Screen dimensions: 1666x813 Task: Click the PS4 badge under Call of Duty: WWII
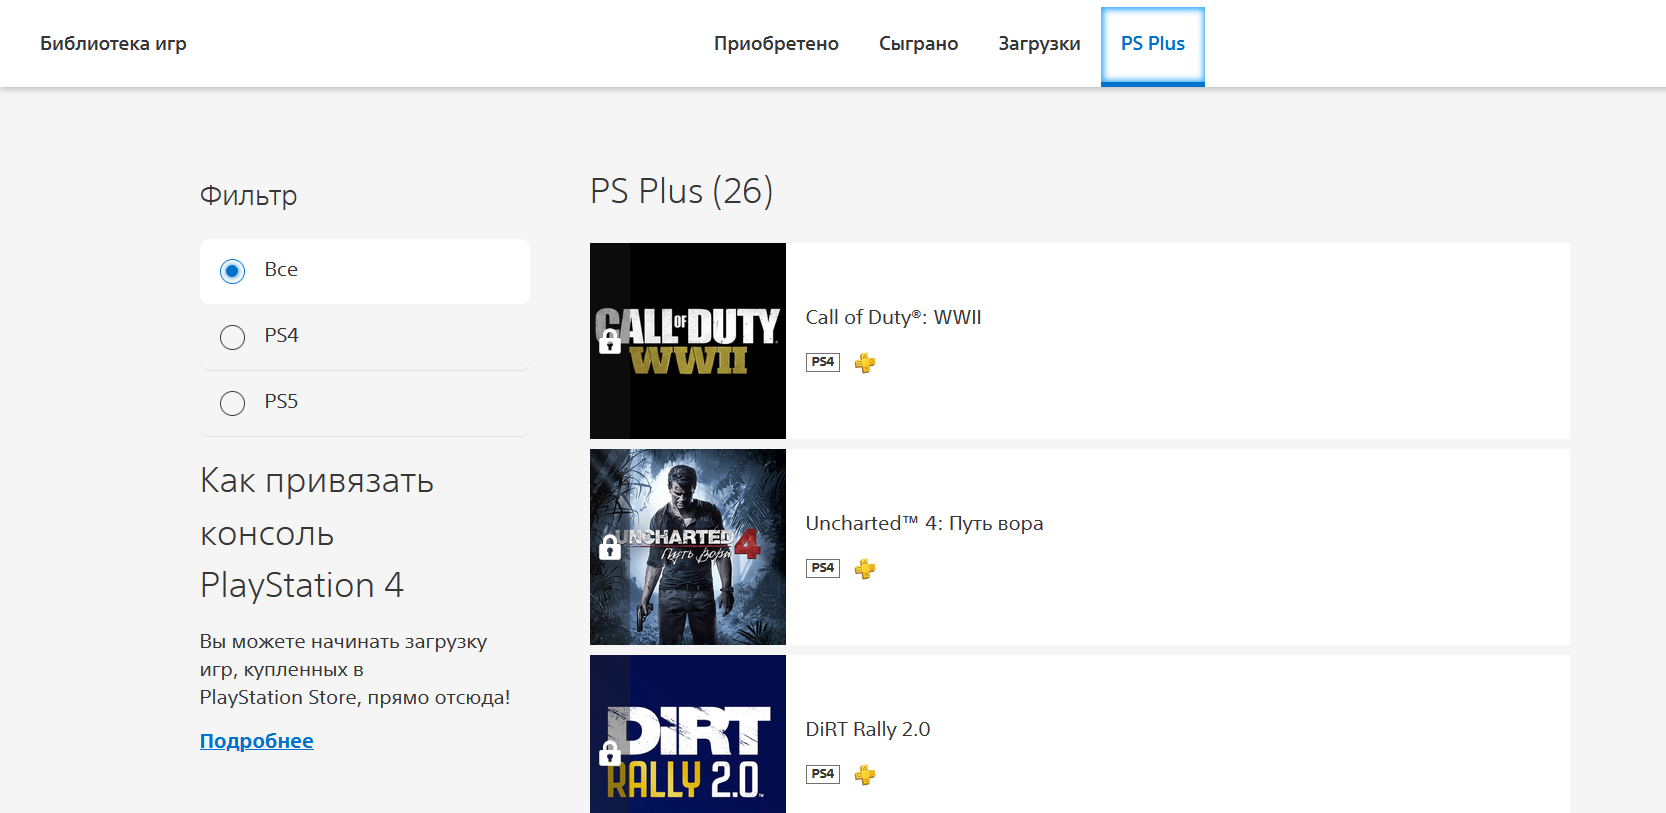(823, 362)
